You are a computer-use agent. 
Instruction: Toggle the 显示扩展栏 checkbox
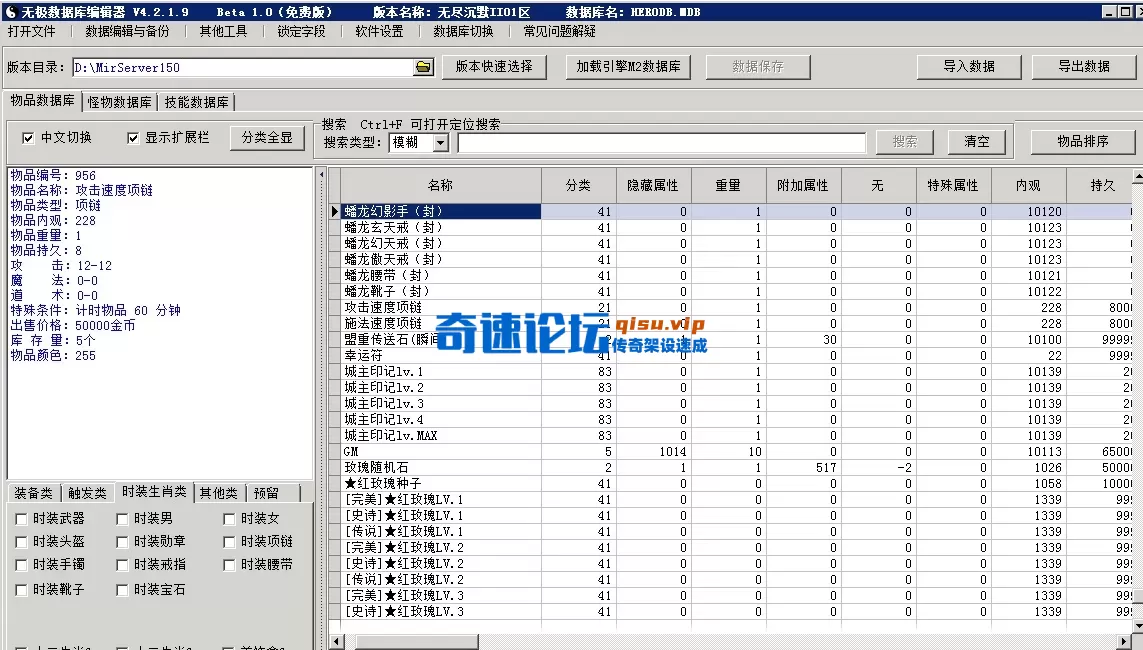(133, 138)
